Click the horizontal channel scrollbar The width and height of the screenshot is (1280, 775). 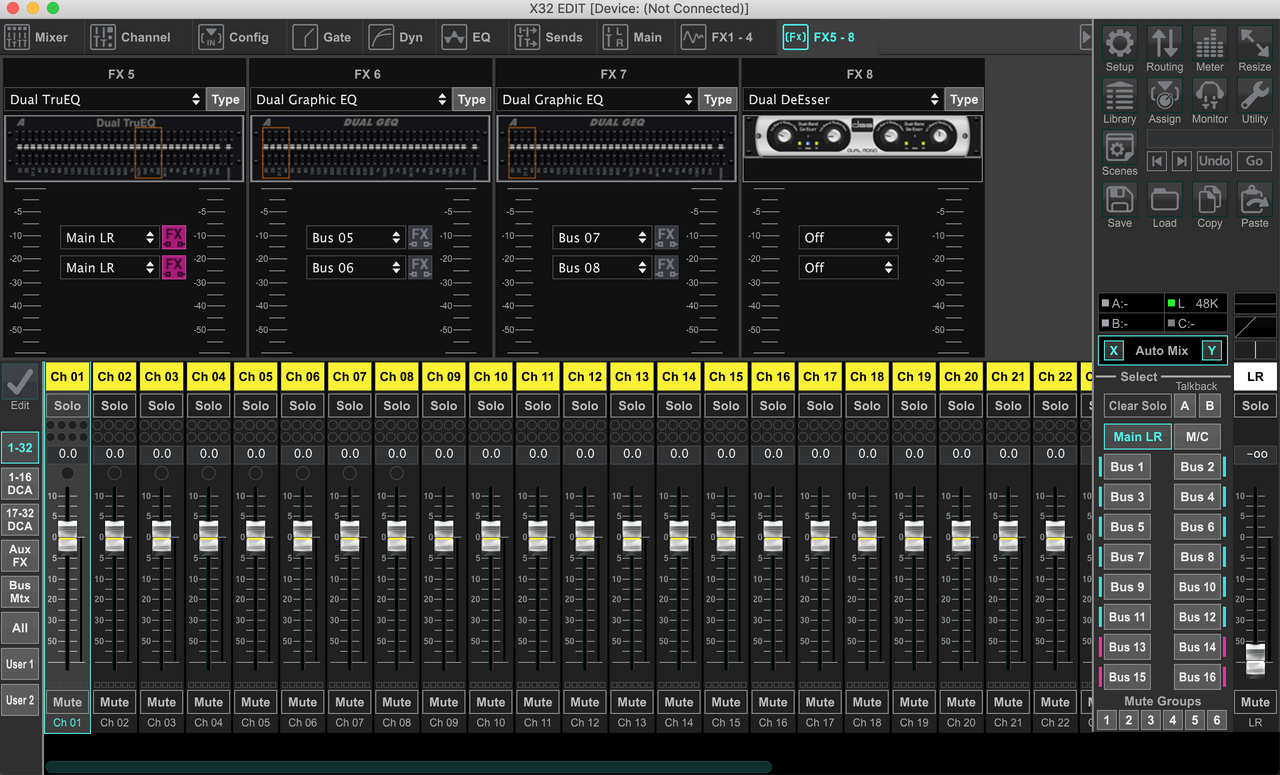(x=409, y=767)
